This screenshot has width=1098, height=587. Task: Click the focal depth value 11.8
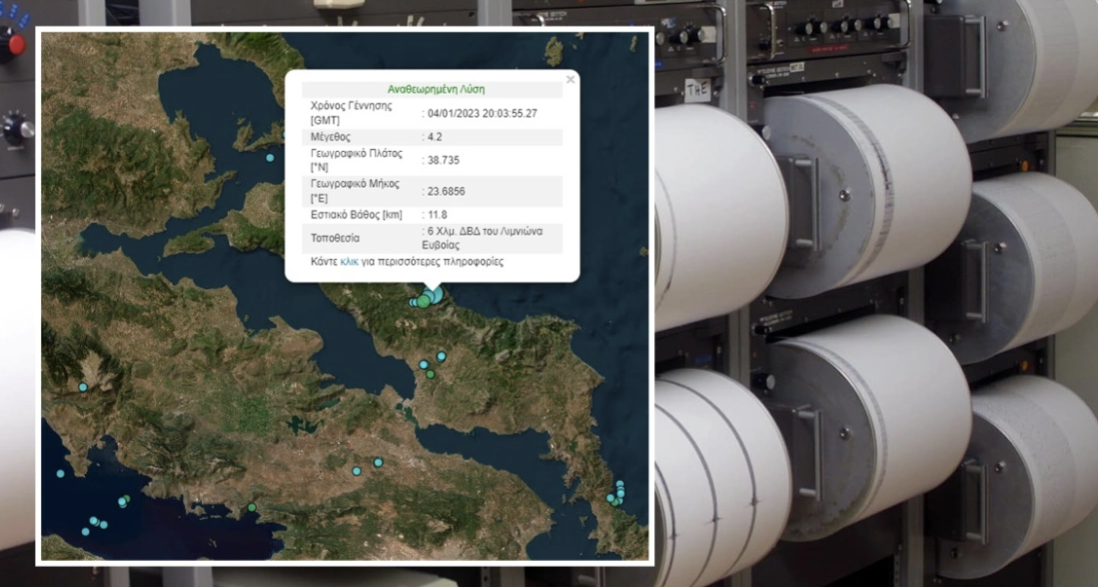(437, 214)
